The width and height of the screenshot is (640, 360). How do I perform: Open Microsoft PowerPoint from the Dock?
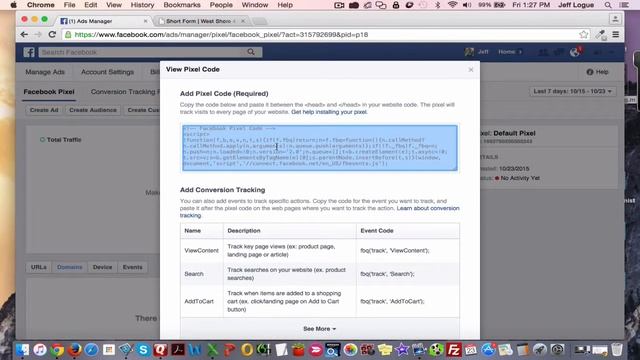point(230,350)
